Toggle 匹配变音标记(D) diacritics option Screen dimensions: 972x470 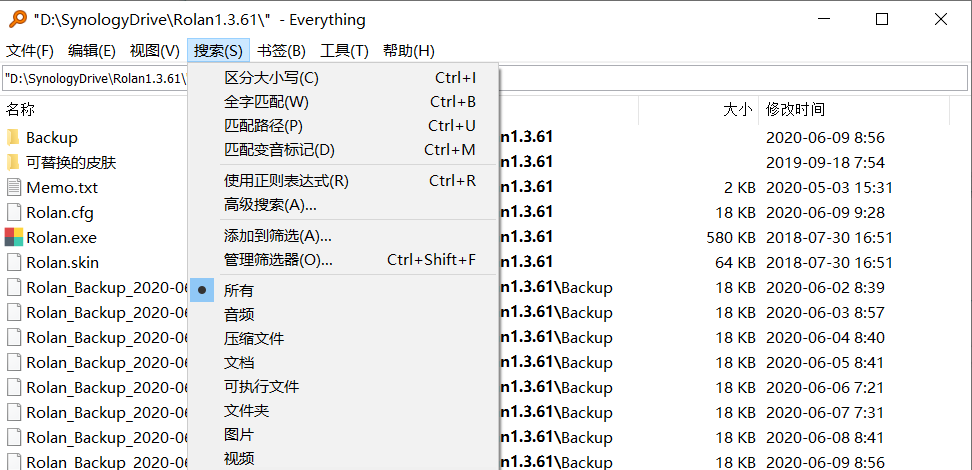(343, 150)
